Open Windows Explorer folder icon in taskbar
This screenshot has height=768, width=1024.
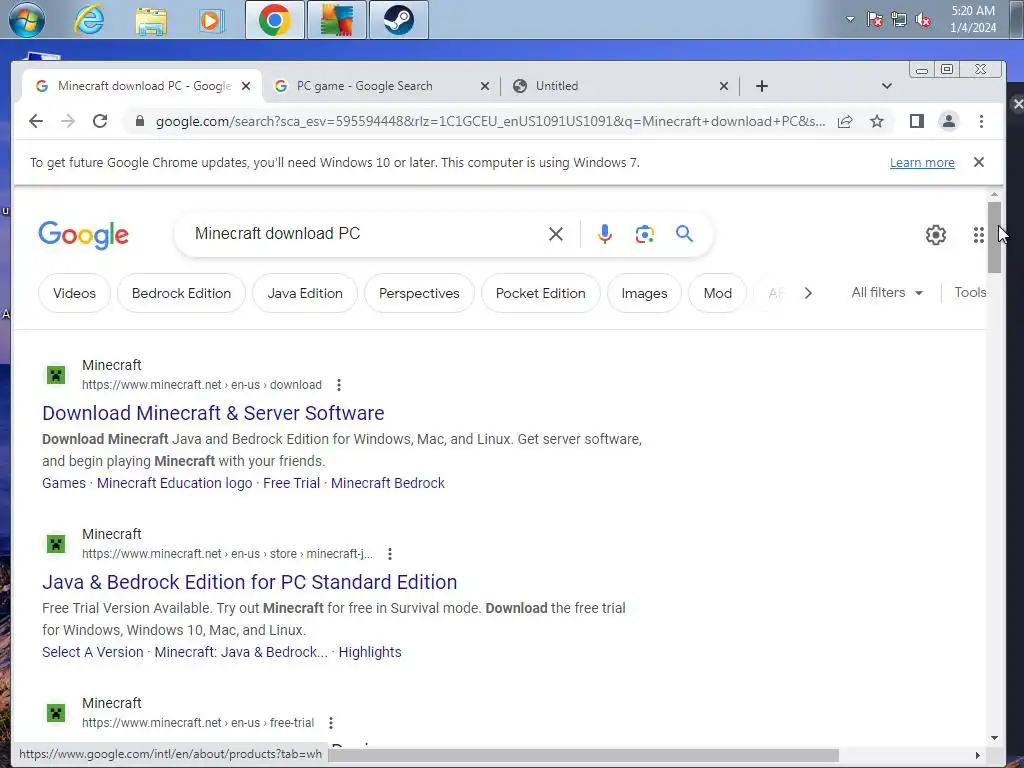[151, 20]
